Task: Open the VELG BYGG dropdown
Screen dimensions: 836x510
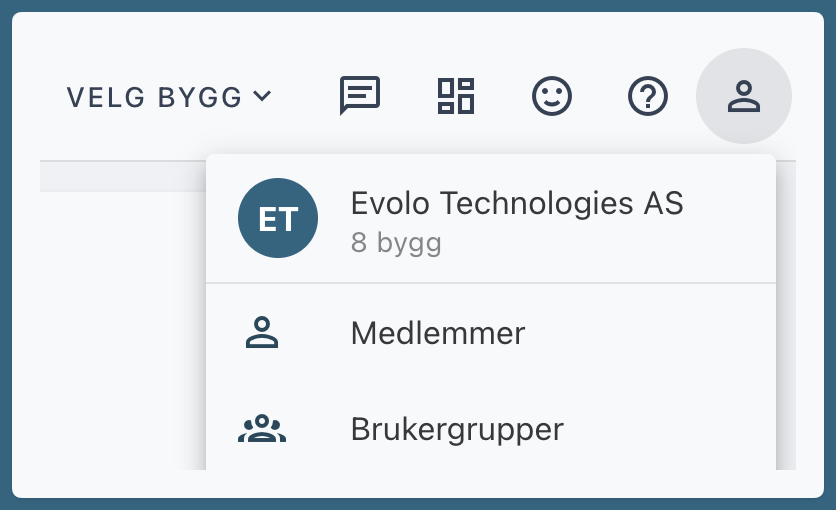Action: [169, 97]
